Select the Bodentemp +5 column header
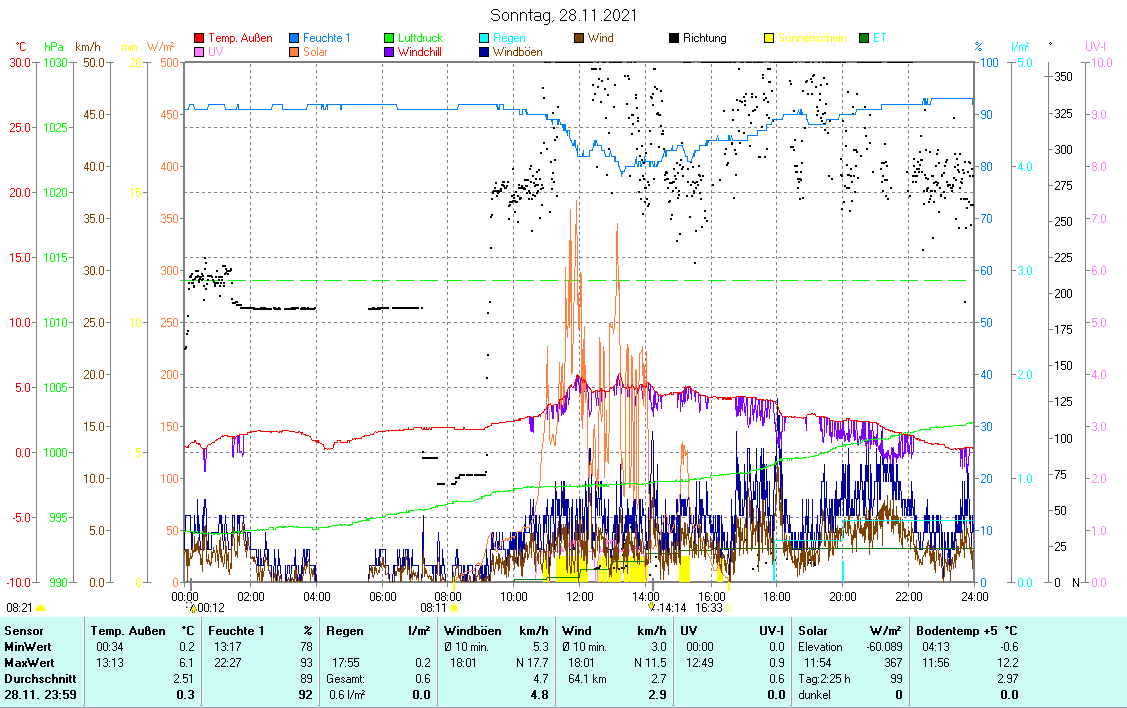Image resolution: width=1127 pixels, height=708 pixels. (x=952, y=631)
